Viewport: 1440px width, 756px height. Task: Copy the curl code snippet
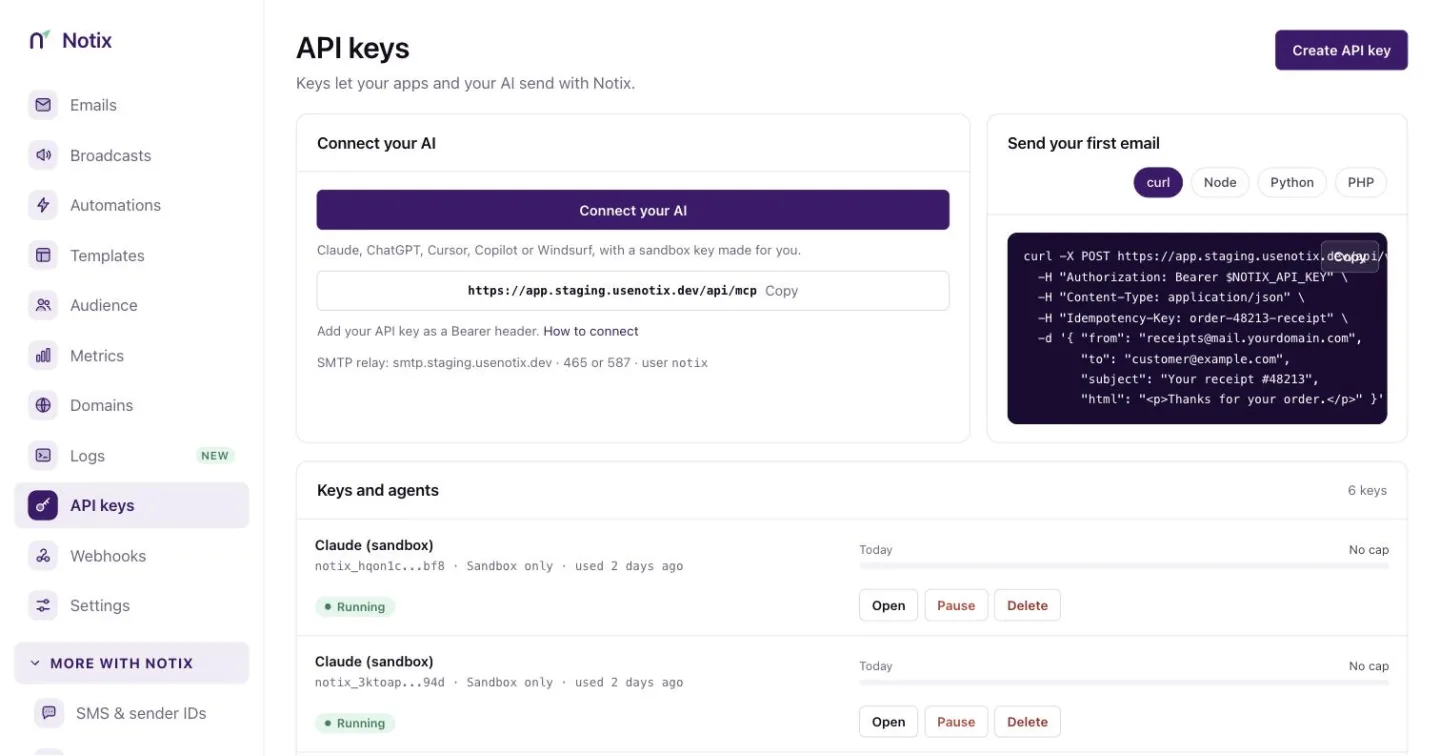click(x=1350, y=257)
